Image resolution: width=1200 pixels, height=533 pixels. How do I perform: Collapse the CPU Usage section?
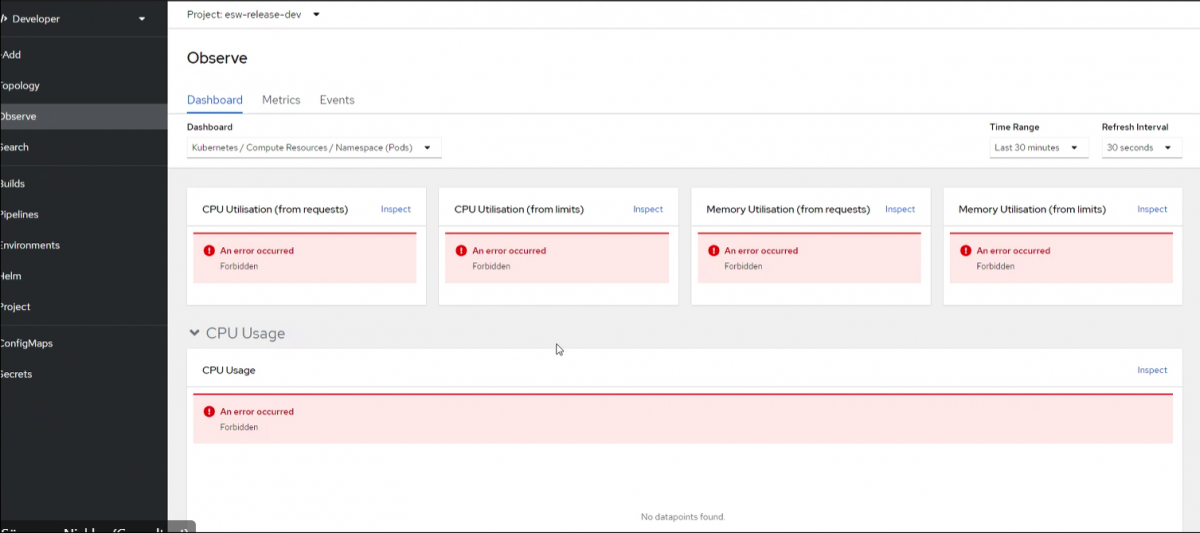tap(195, 333)
